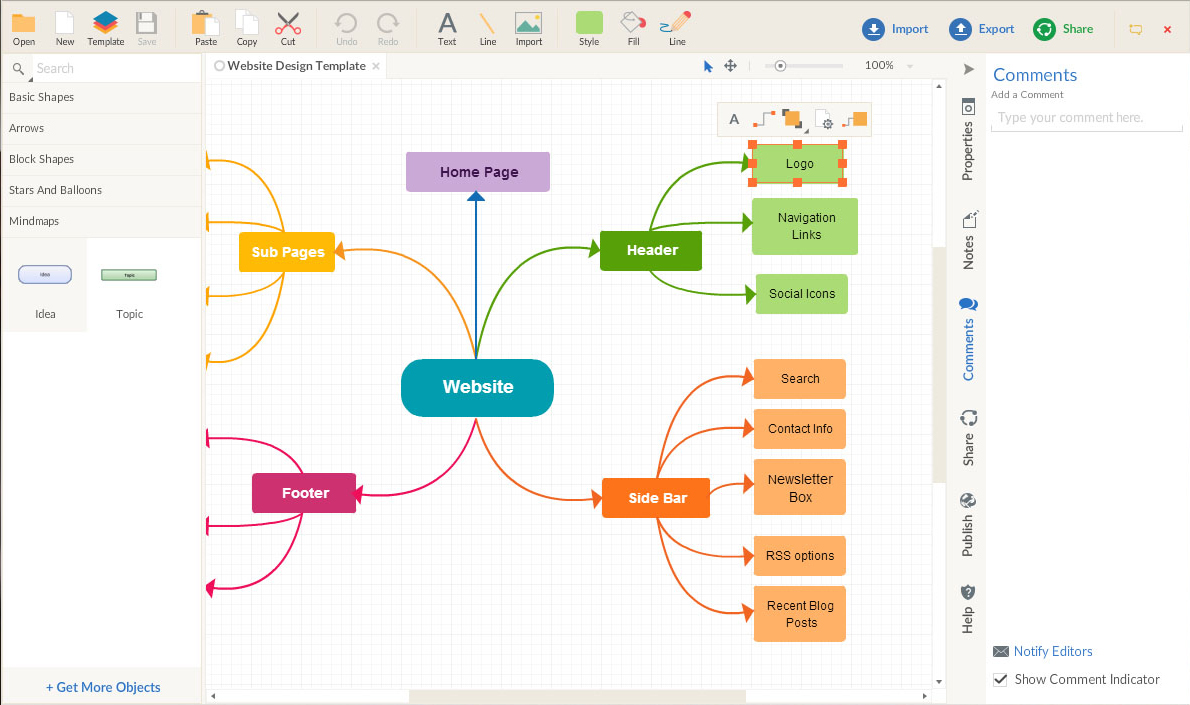Click the Import image icon in toolbar
The image size is (1190, 705).
[x=528, y=24]
